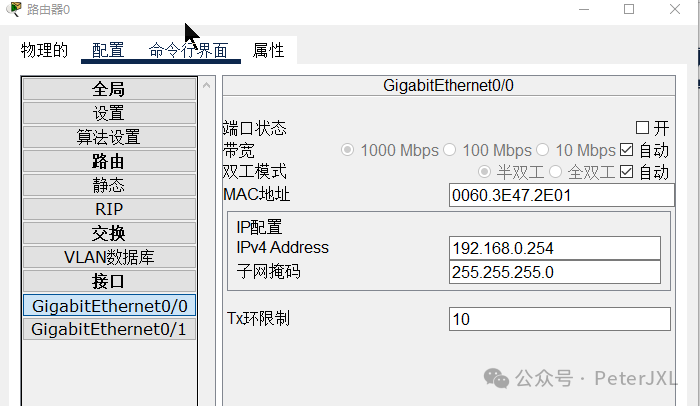Screen dimensions: 700x406
Task: Switch to the 物理的 tab
Action: [44, 50]
